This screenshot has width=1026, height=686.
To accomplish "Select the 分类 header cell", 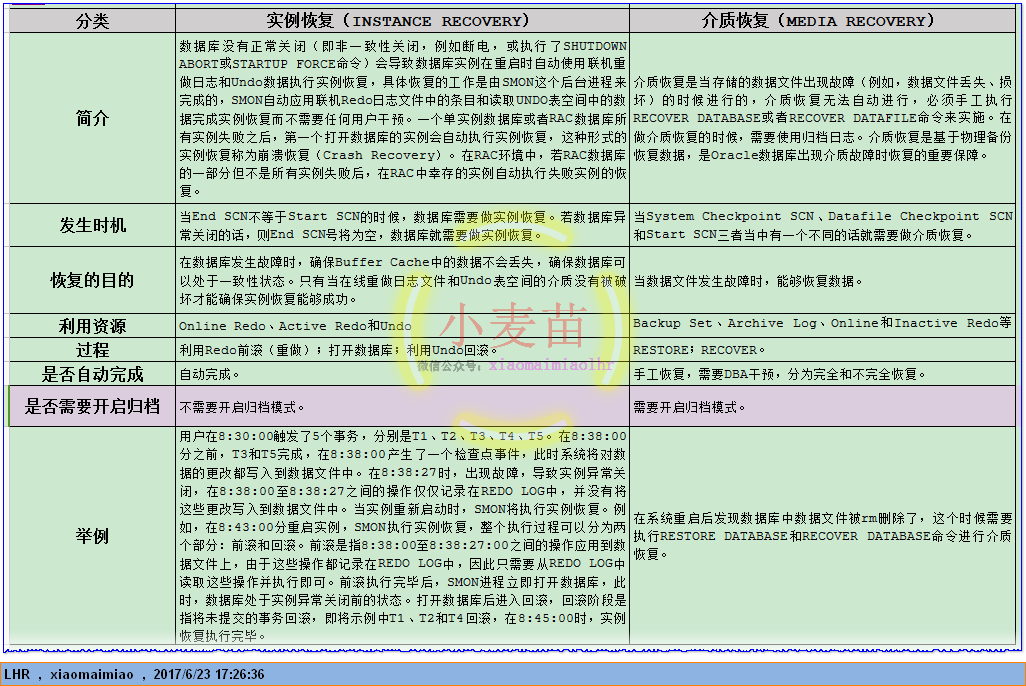I will coord(92,21).
